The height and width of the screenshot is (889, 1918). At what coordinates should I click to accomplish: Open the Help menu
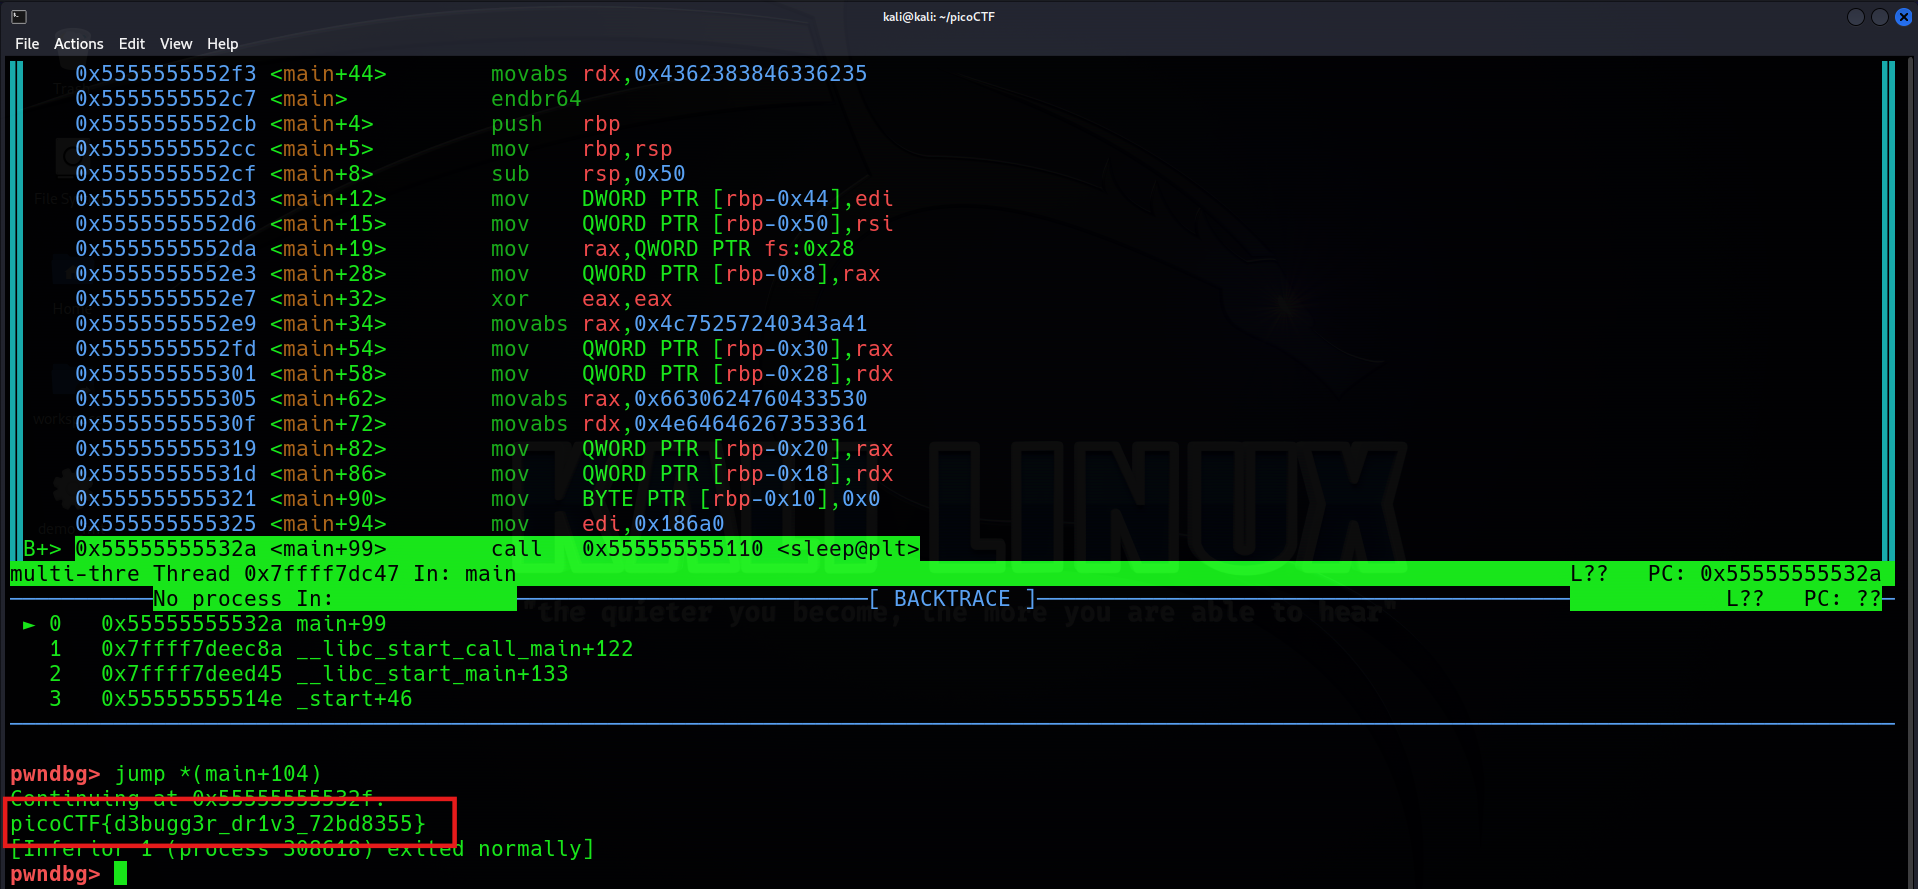pyautogui.click(x=223, y=44)
